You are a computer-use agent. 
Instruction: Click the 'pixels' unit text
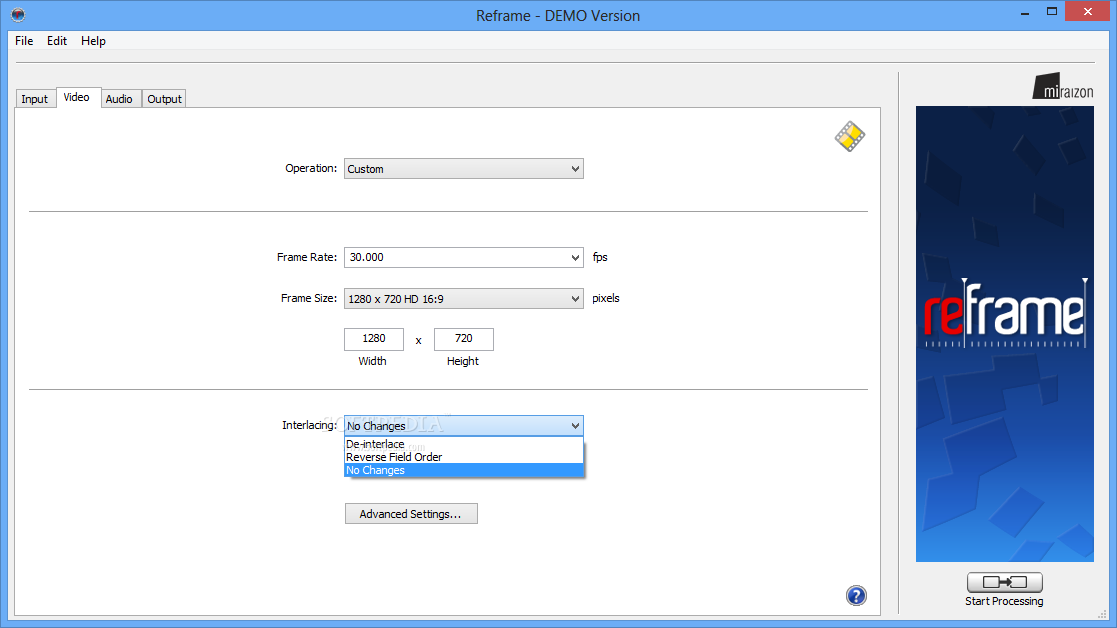(606, 298)
